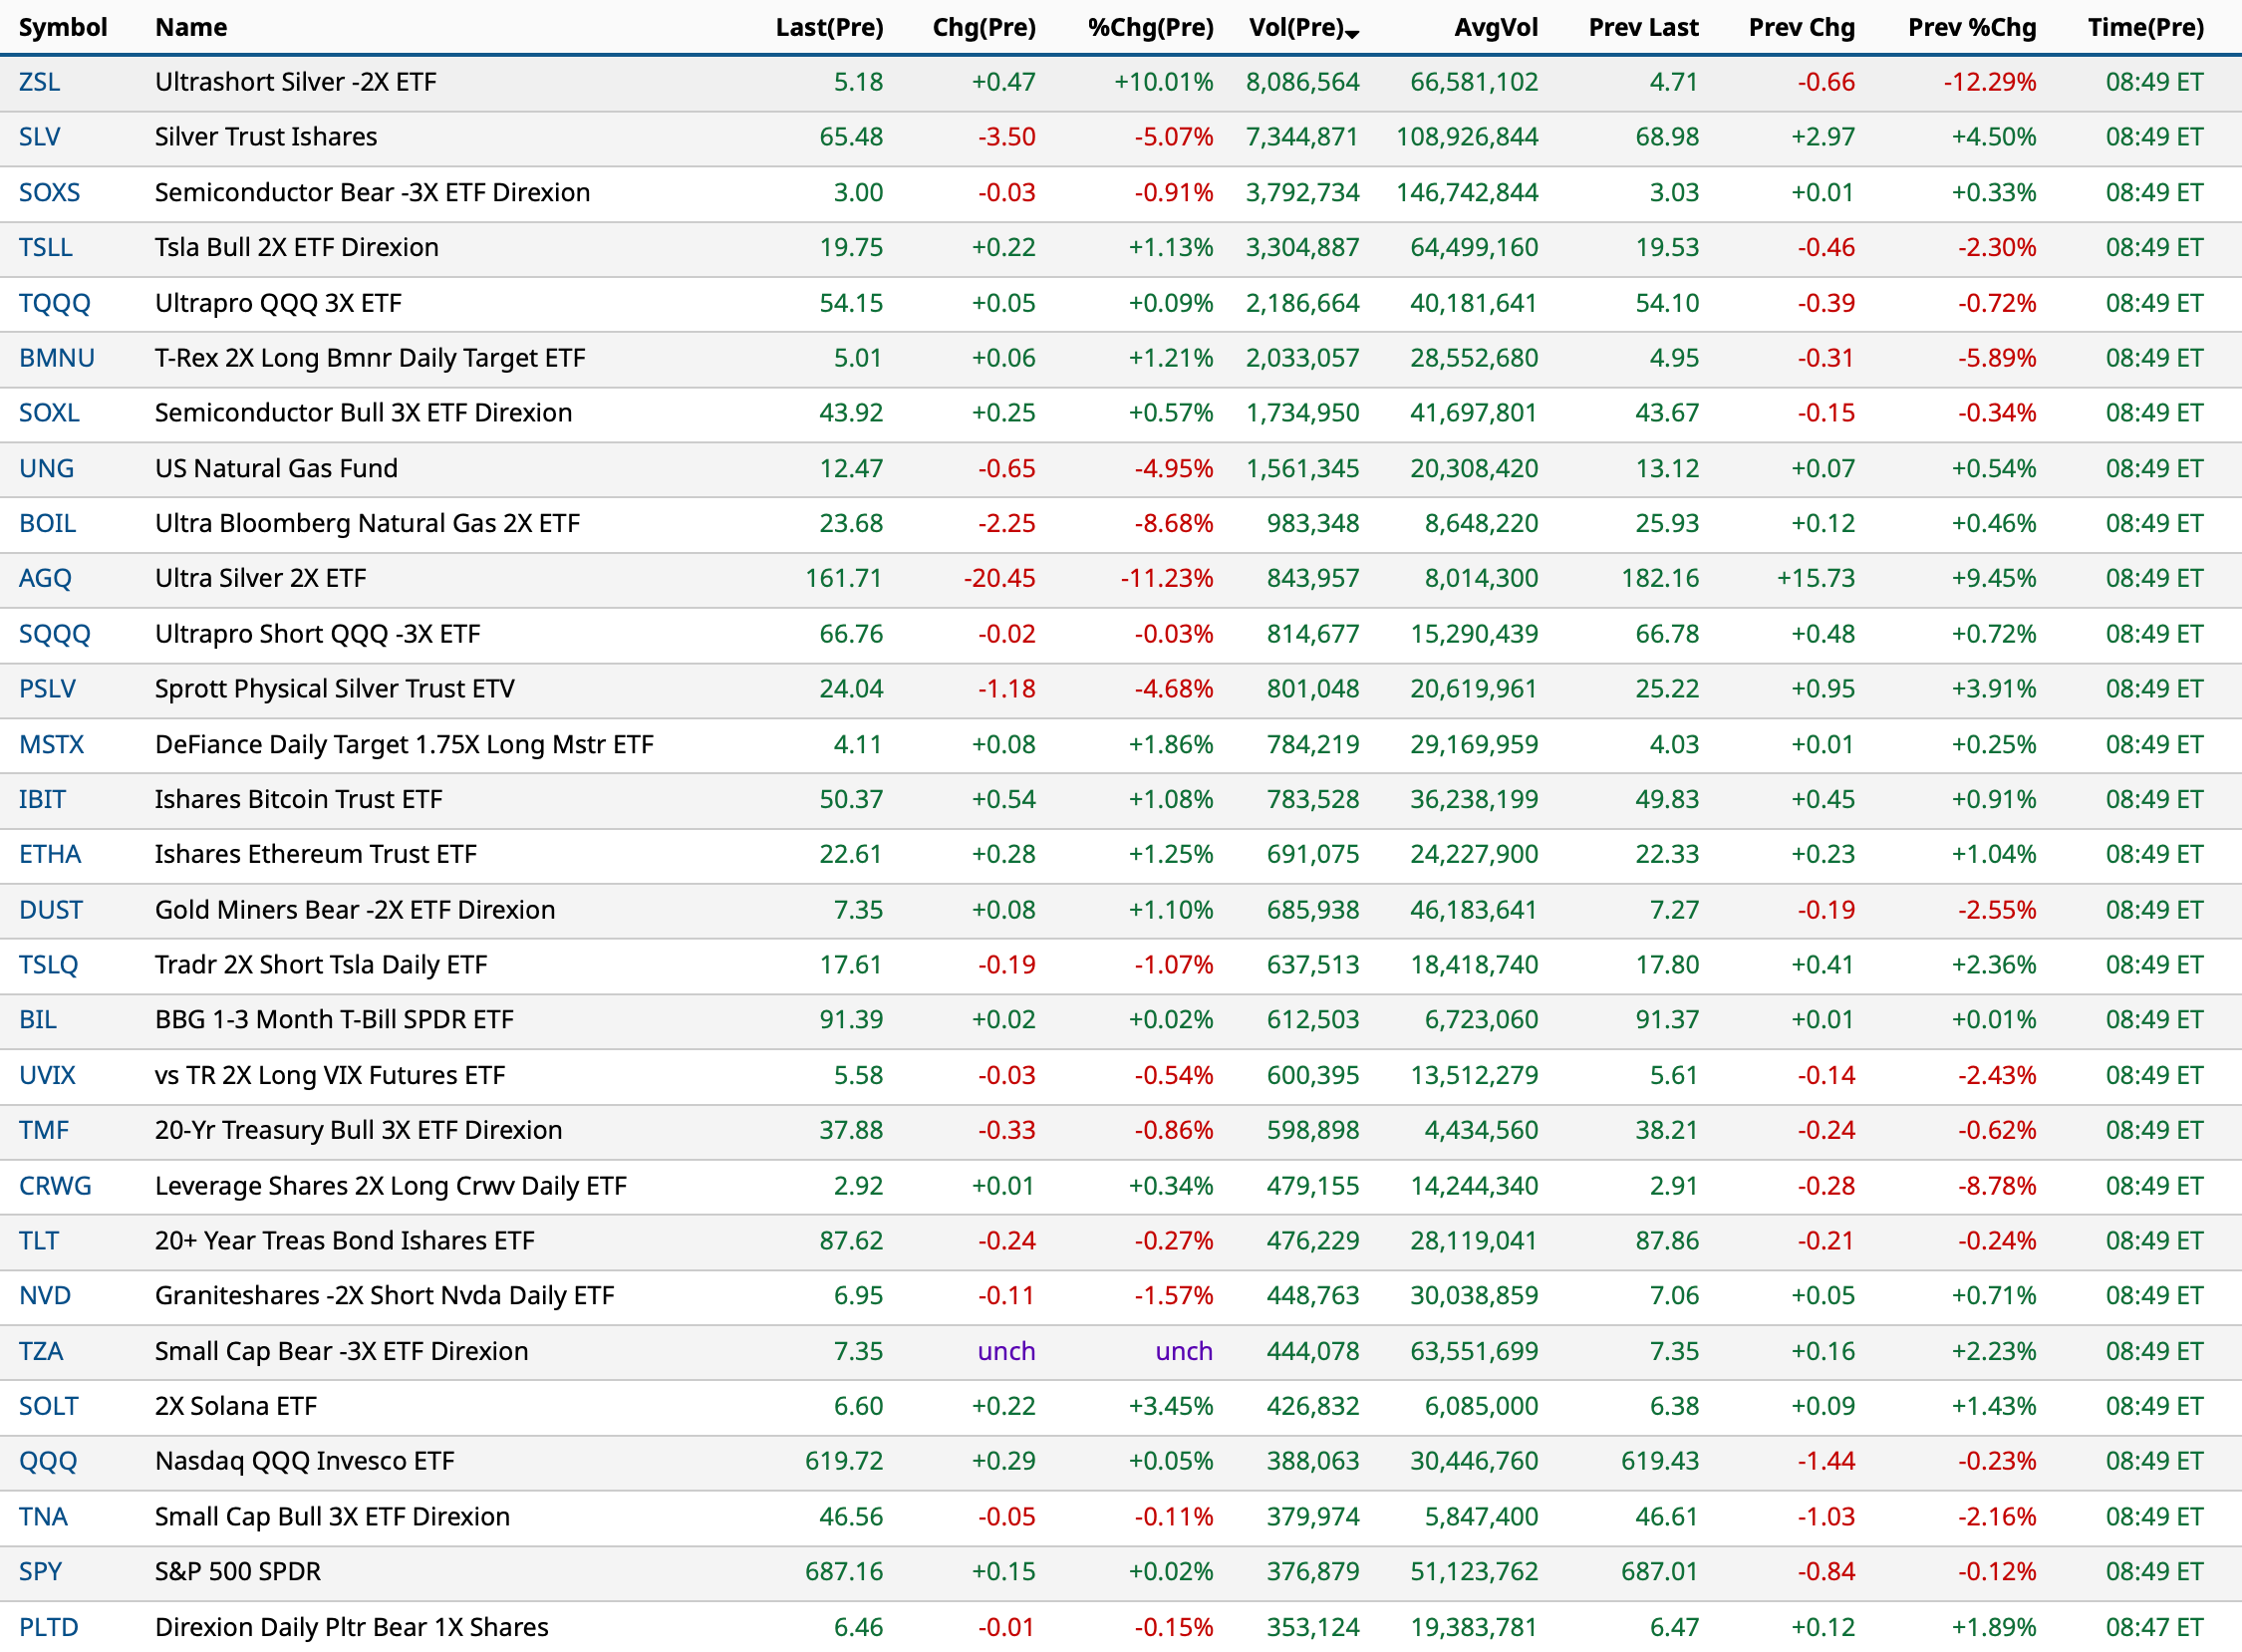Open the SLV ticker link
The width and height of the screenshot is (2242, 1652).
click(x=40, y=137)
